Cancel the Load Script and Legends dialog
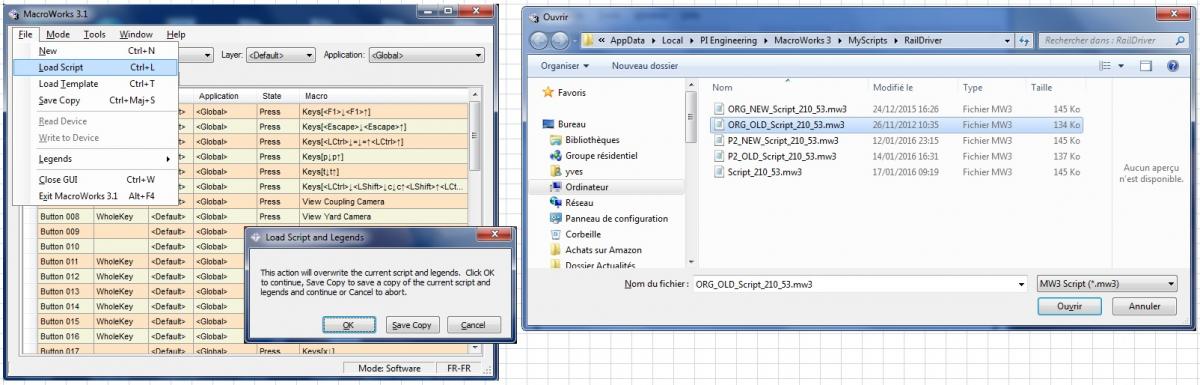 [473, 325]
